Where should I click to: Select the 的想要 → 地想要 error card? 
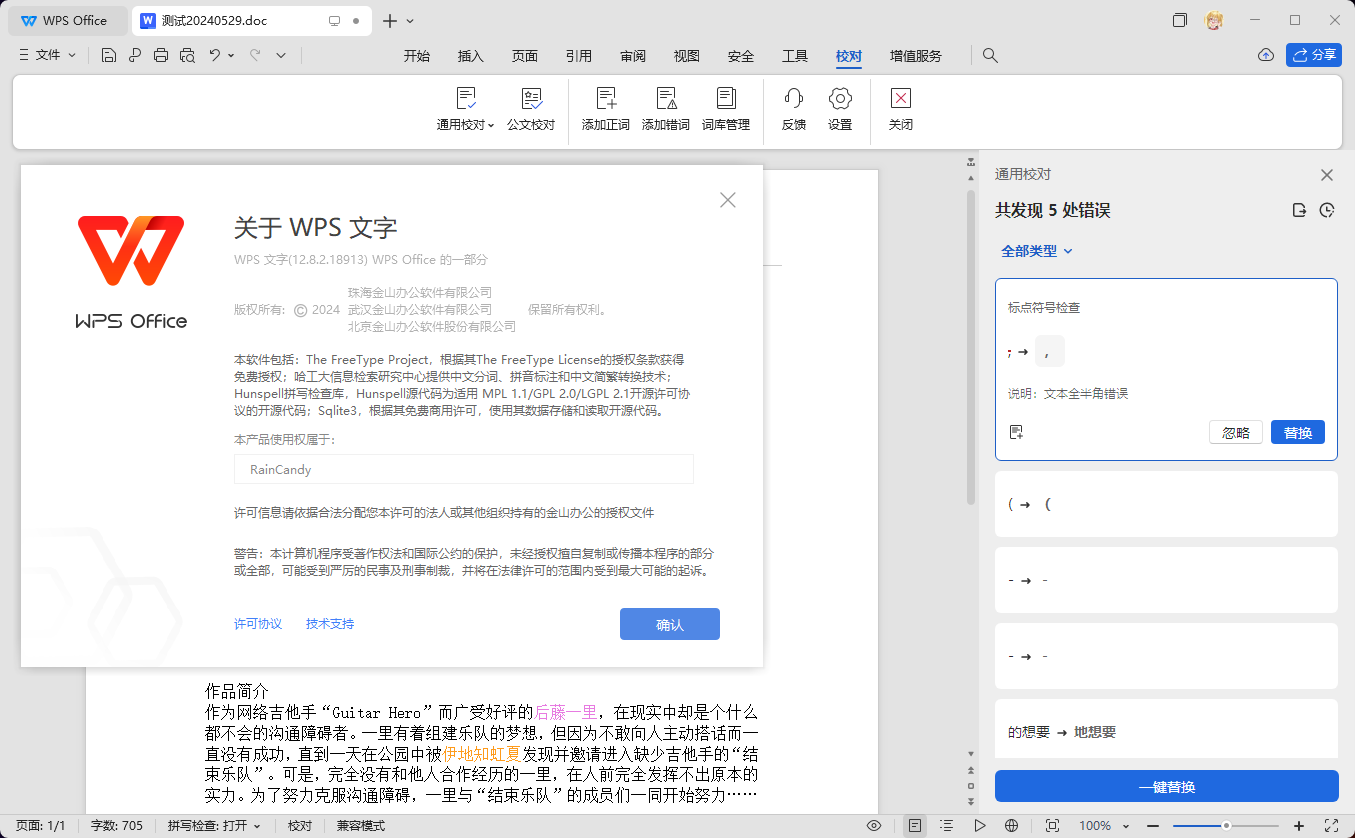(1167, 730)
